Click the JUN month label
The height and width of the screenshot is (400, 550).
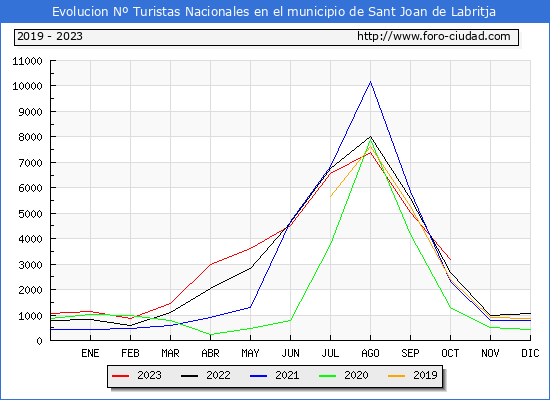(x=290, y=353)
